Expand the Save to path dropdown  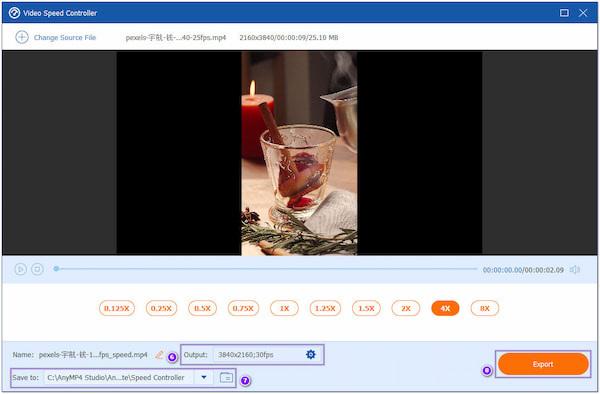pos(204,378)
